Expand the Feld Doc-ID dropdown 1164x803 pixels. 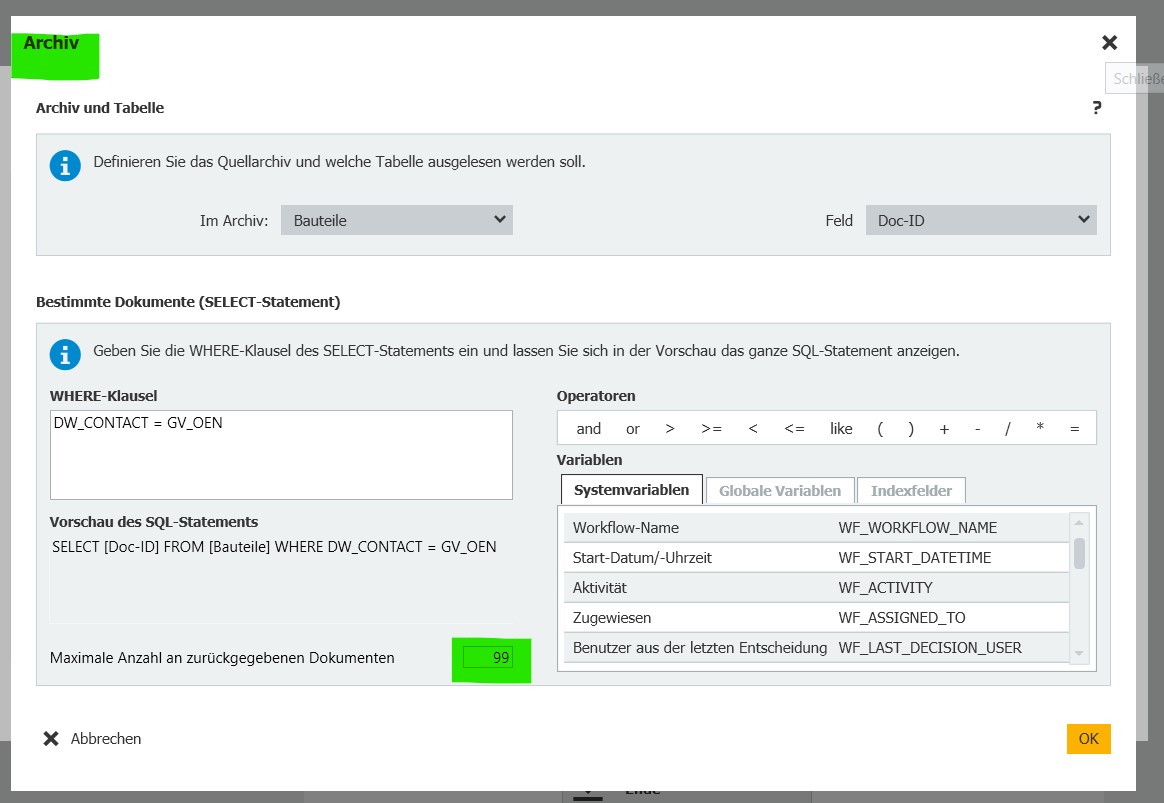tap(980, 220)
